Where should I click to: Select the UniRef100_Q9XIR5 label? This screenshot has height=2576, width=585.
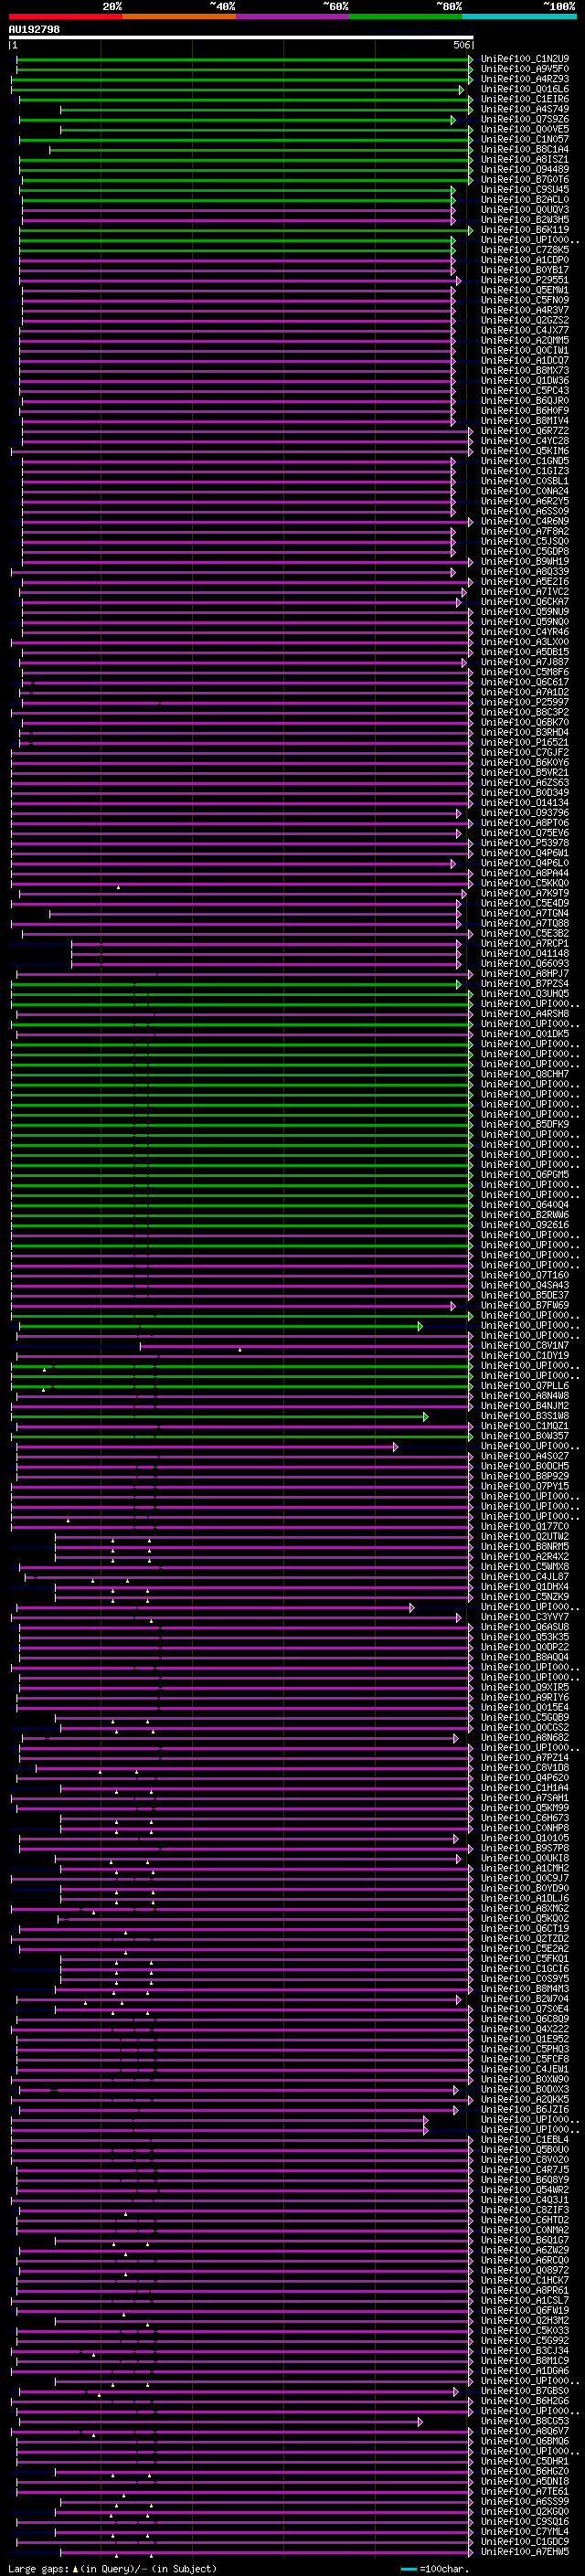(525, 1687)
